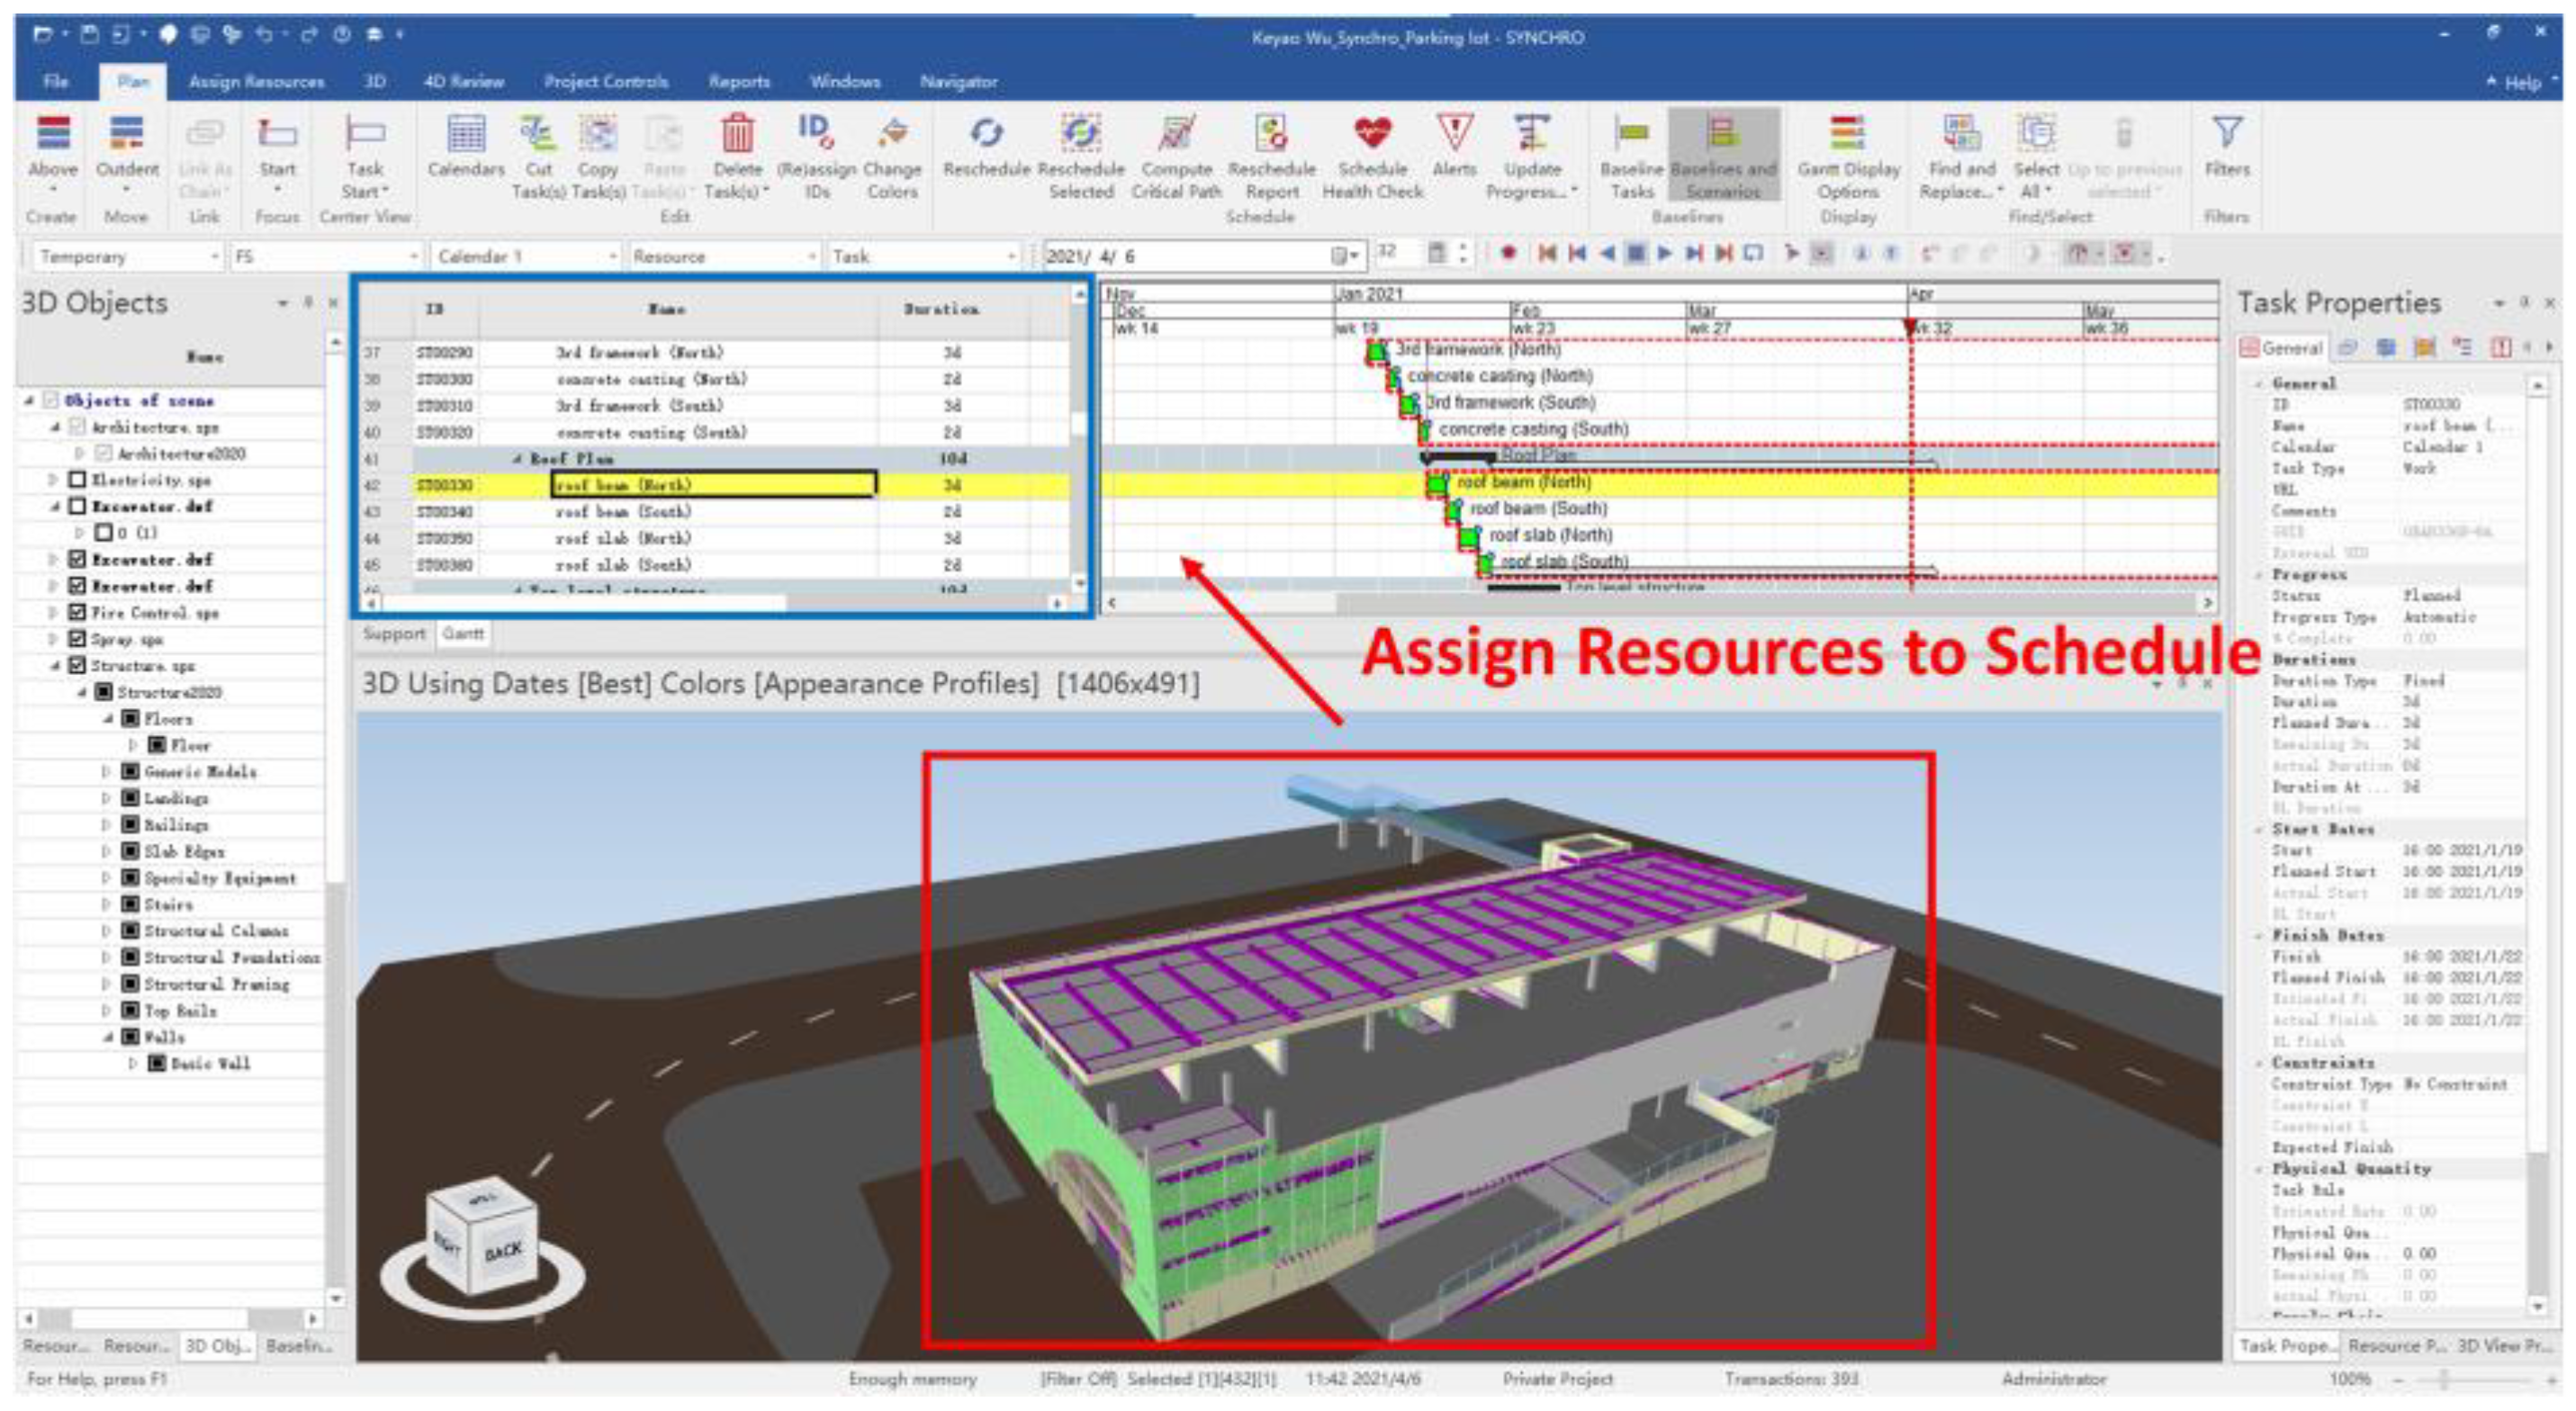Check the Electricity.spx checkbox
This screenshot has height=1411, width=2576.
click(x=77, y=480)
